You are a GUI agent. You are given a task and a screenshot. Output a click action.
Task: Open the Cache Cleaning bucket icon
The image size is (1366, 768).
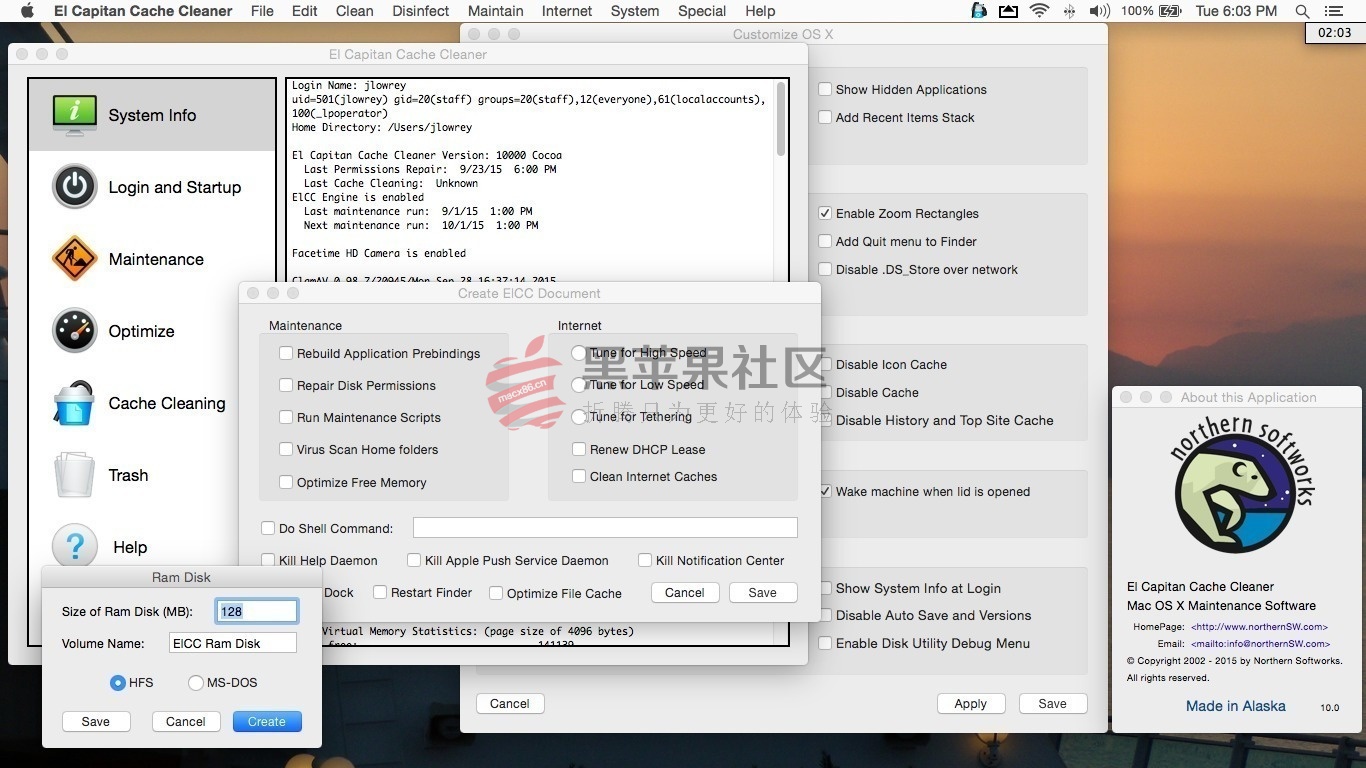pos(74,403)
